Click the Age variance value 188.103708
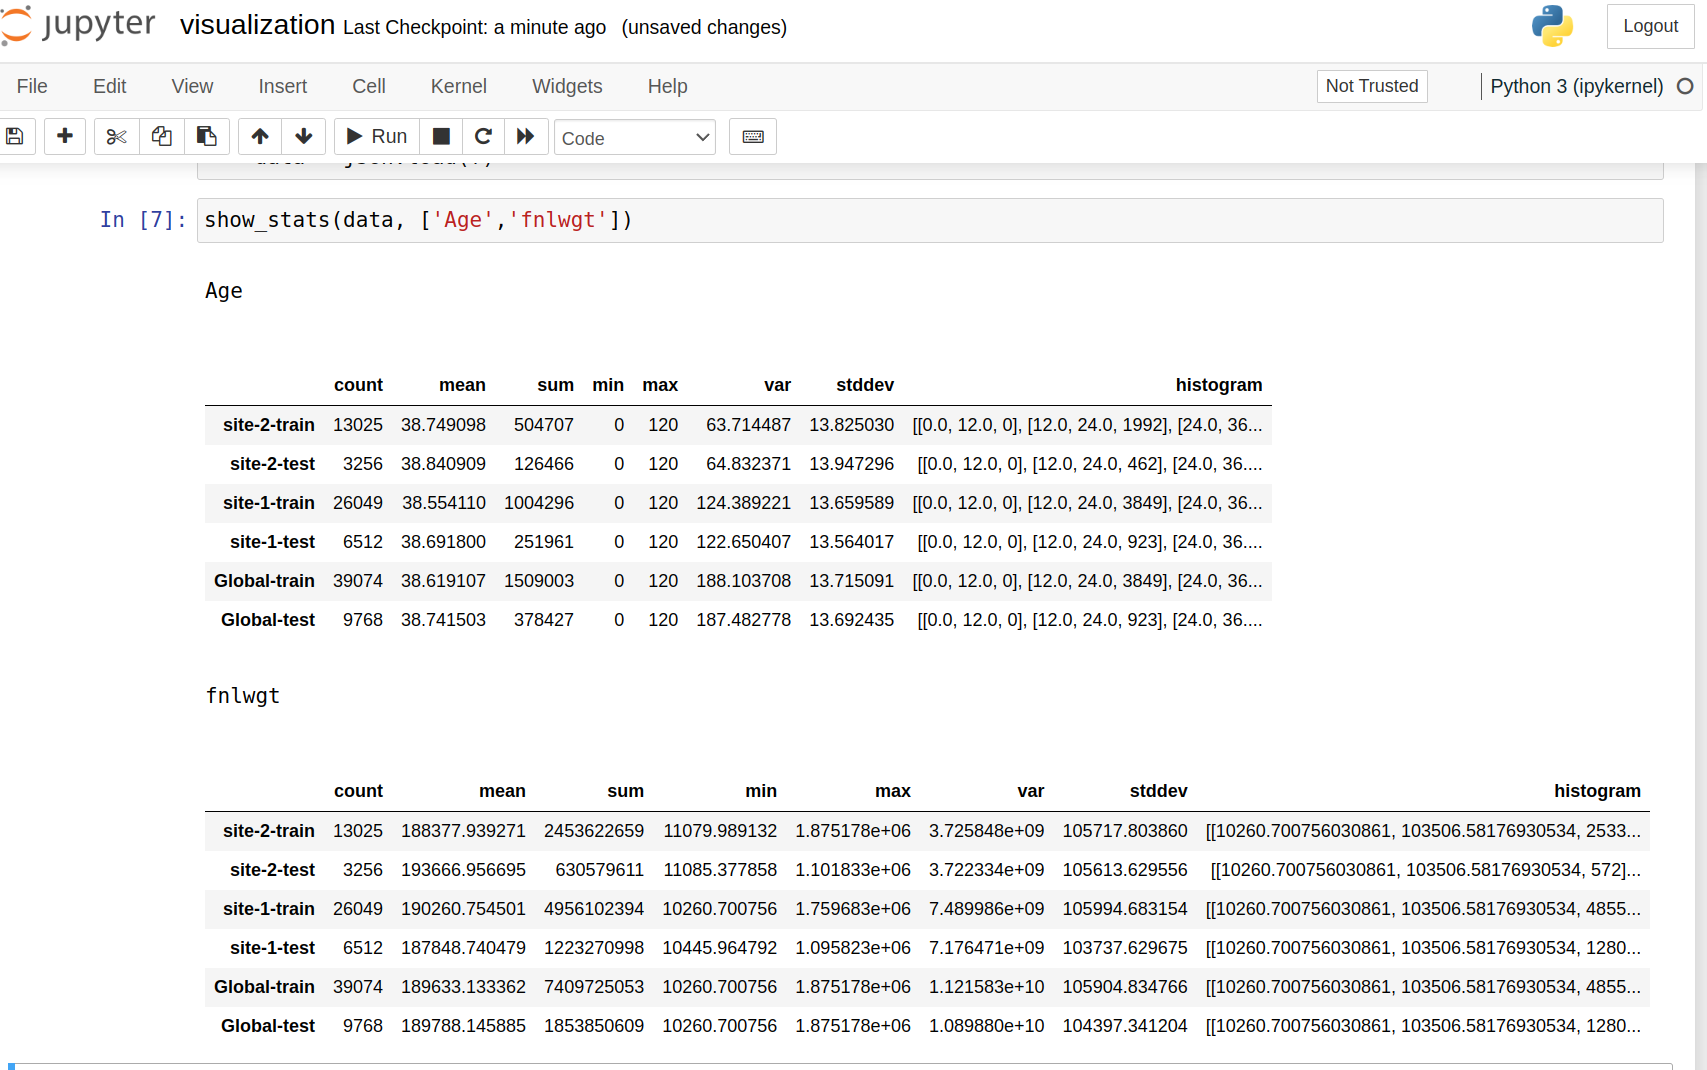 (743, 581)
